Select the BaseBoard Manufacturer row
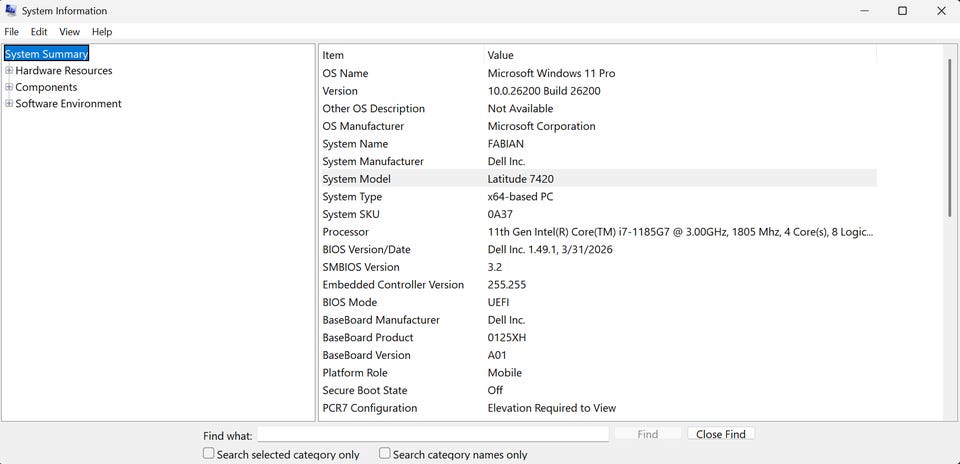Screen dimensions: 960x464 click(598, 320)
